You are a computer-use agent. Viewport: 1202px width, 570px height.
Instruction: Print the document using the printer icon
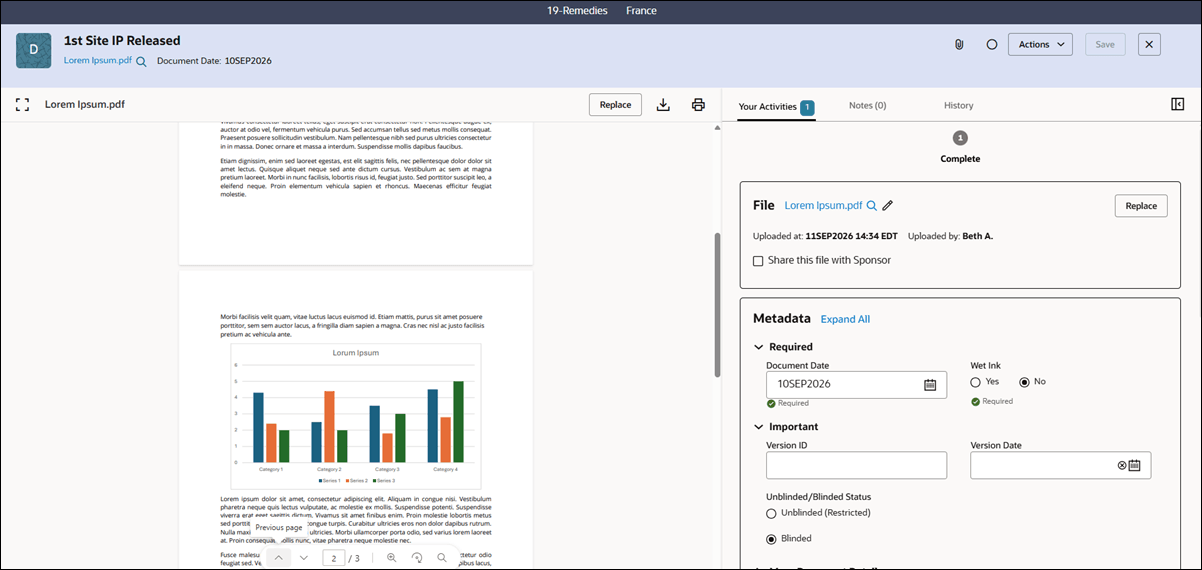(698, 104)
